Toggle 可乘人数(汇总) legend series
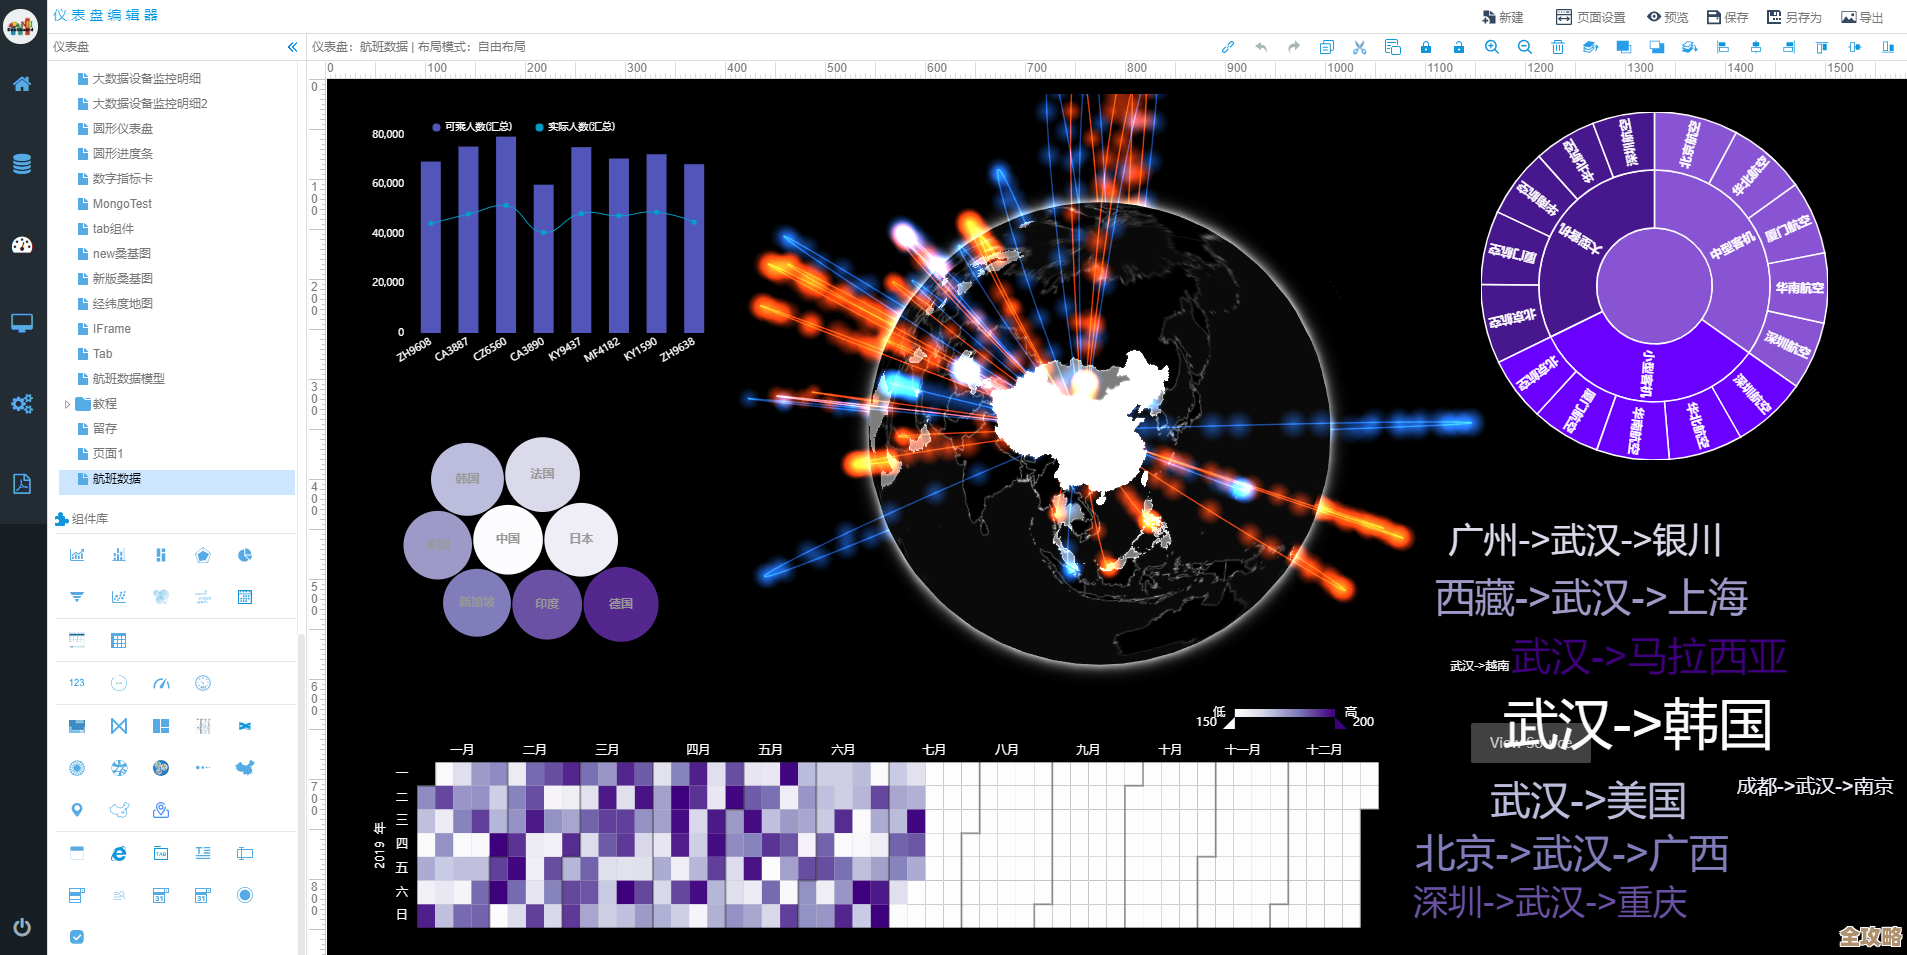 [472, 127]
